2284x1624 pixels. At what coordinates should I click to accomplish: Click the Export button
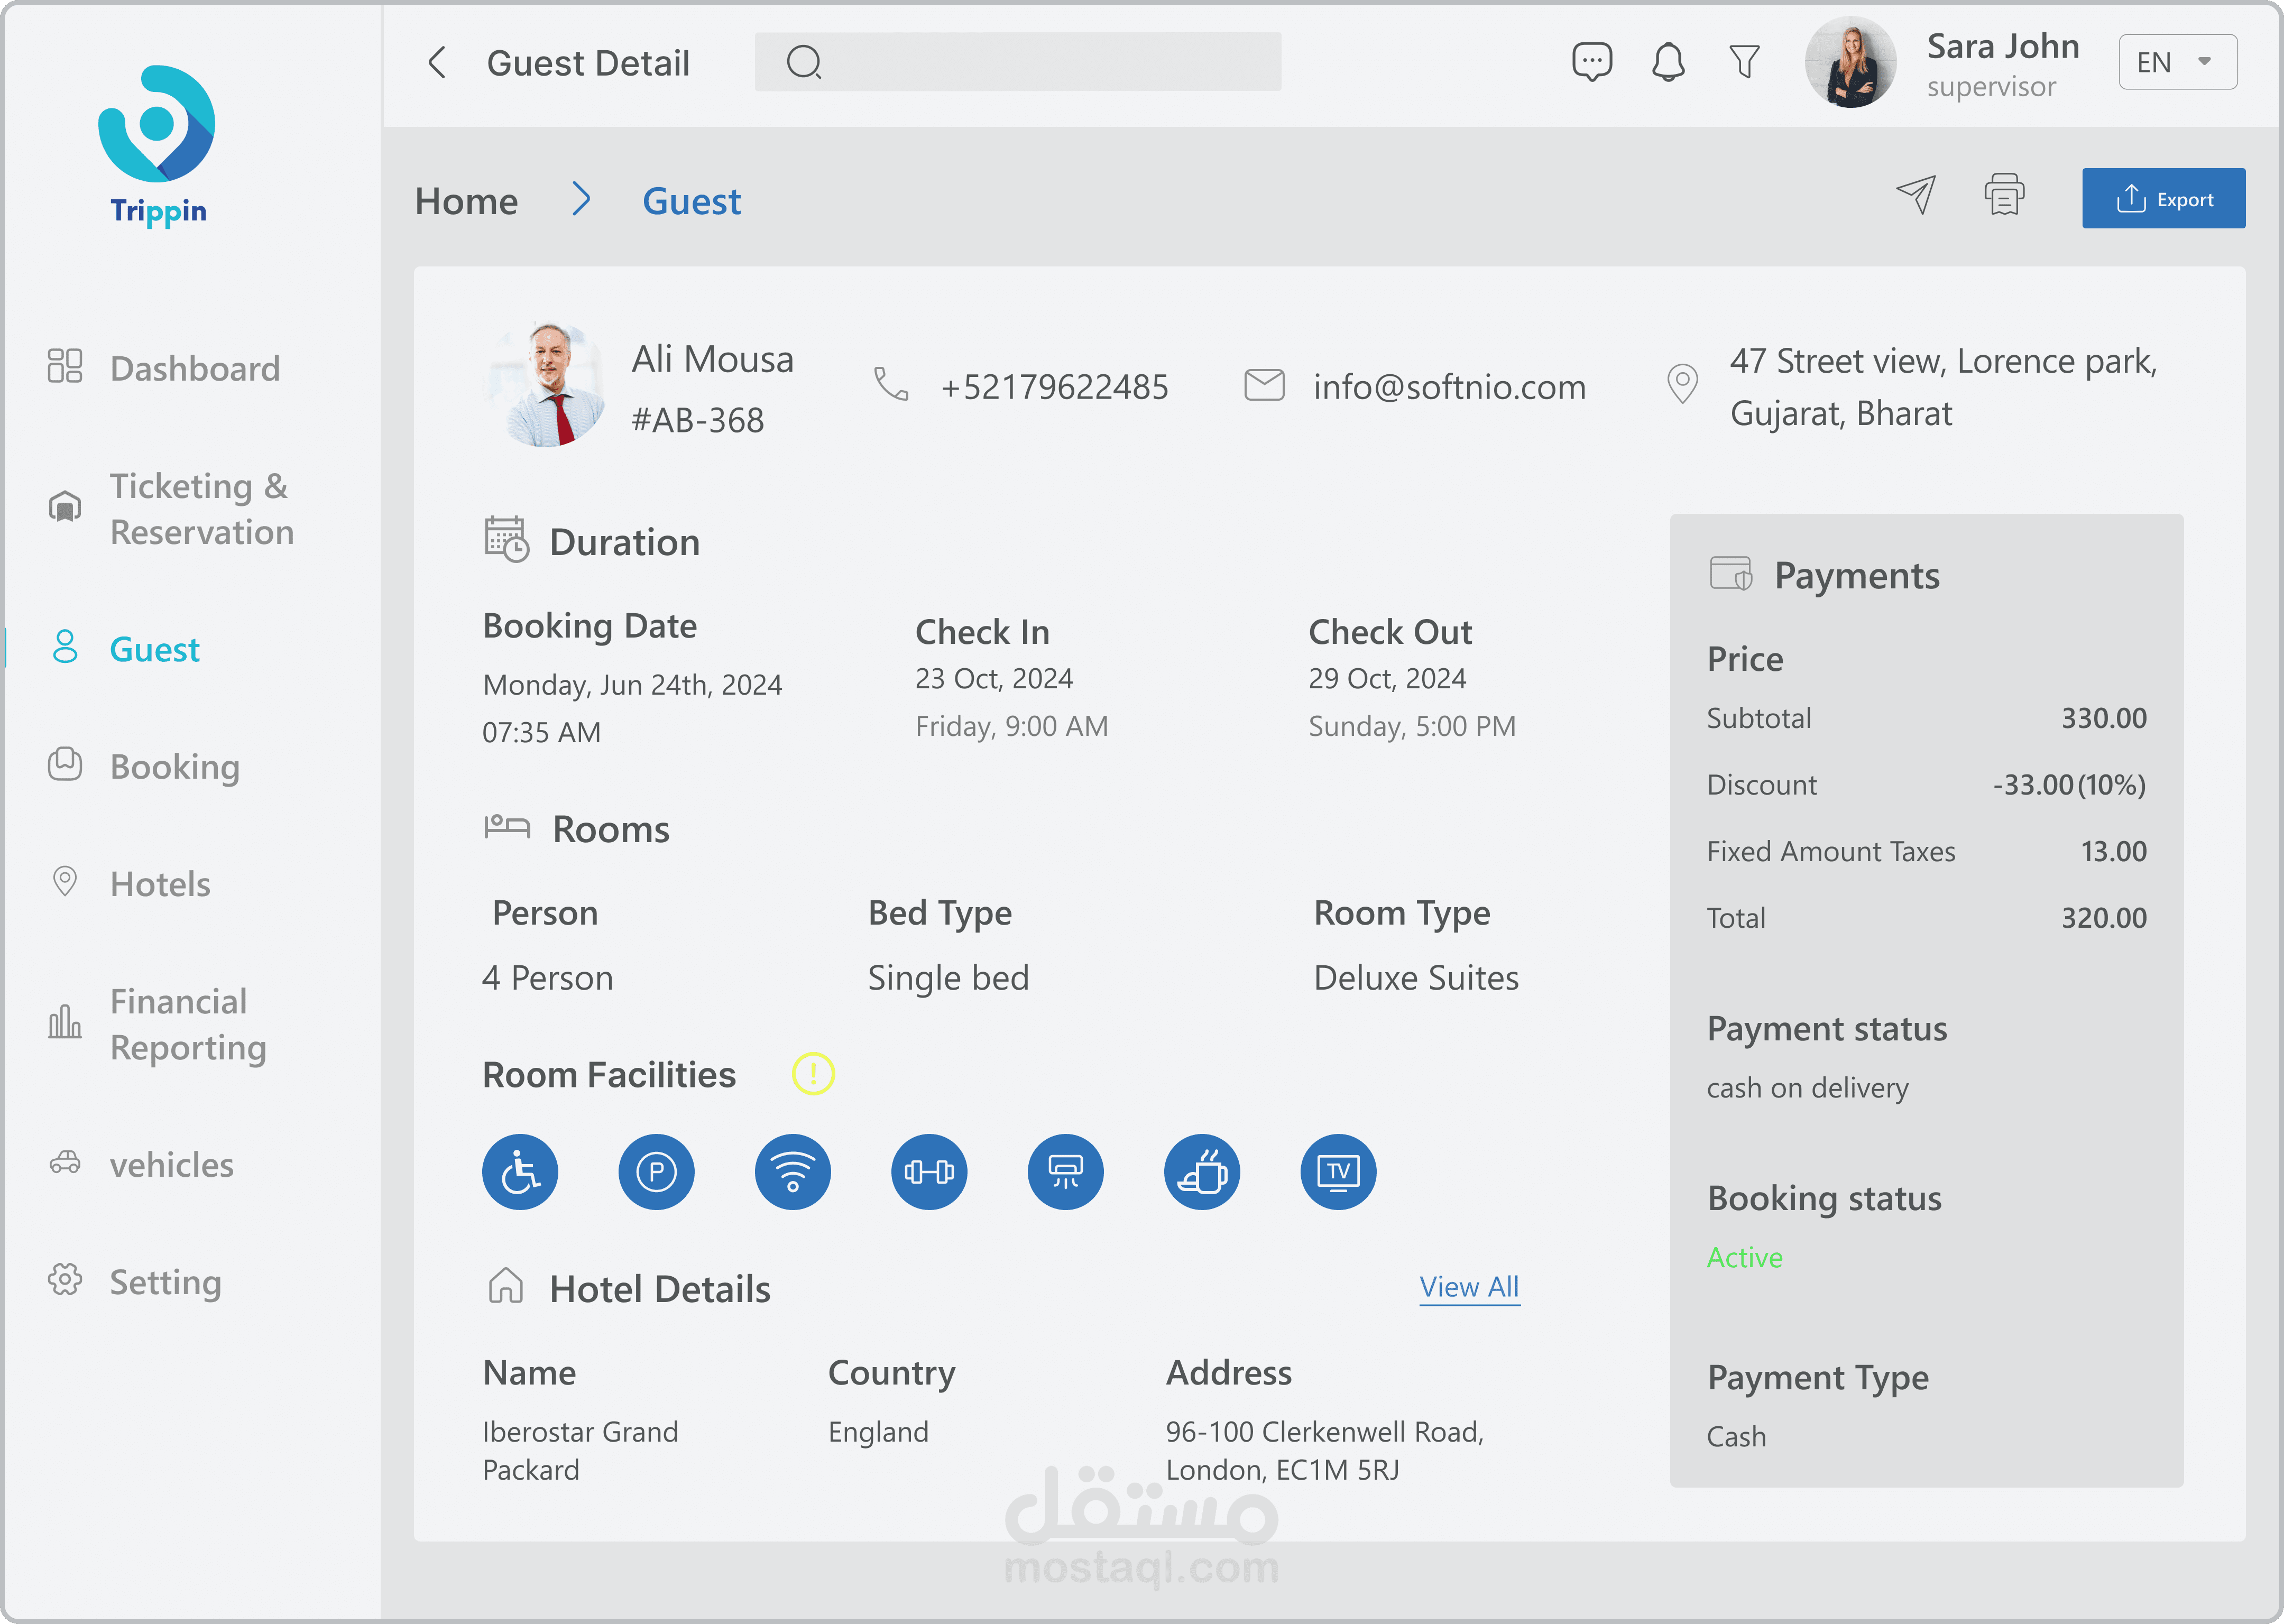click(2163, 199)
